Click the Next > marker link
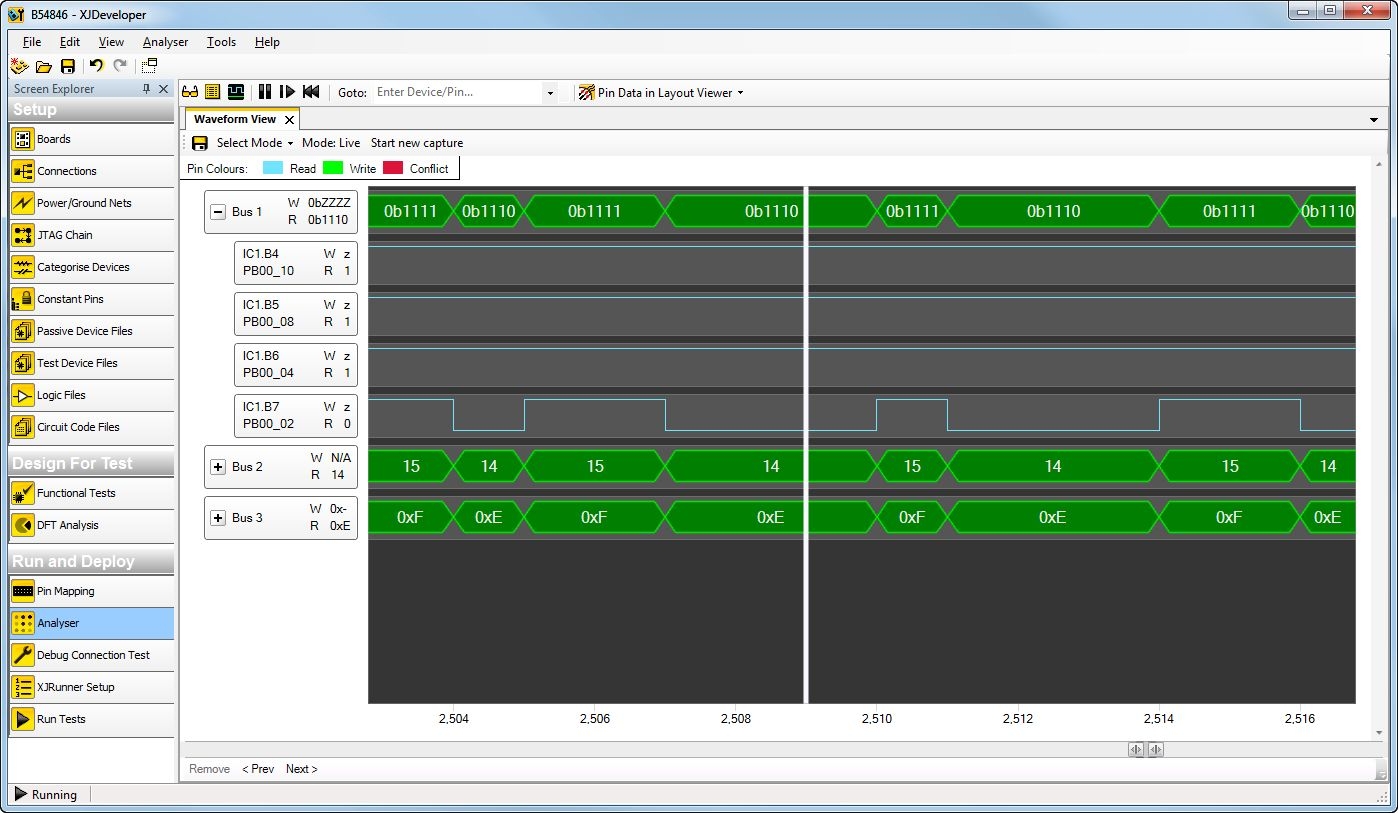Screen dimensions: 1398x813 coord(301,769)
